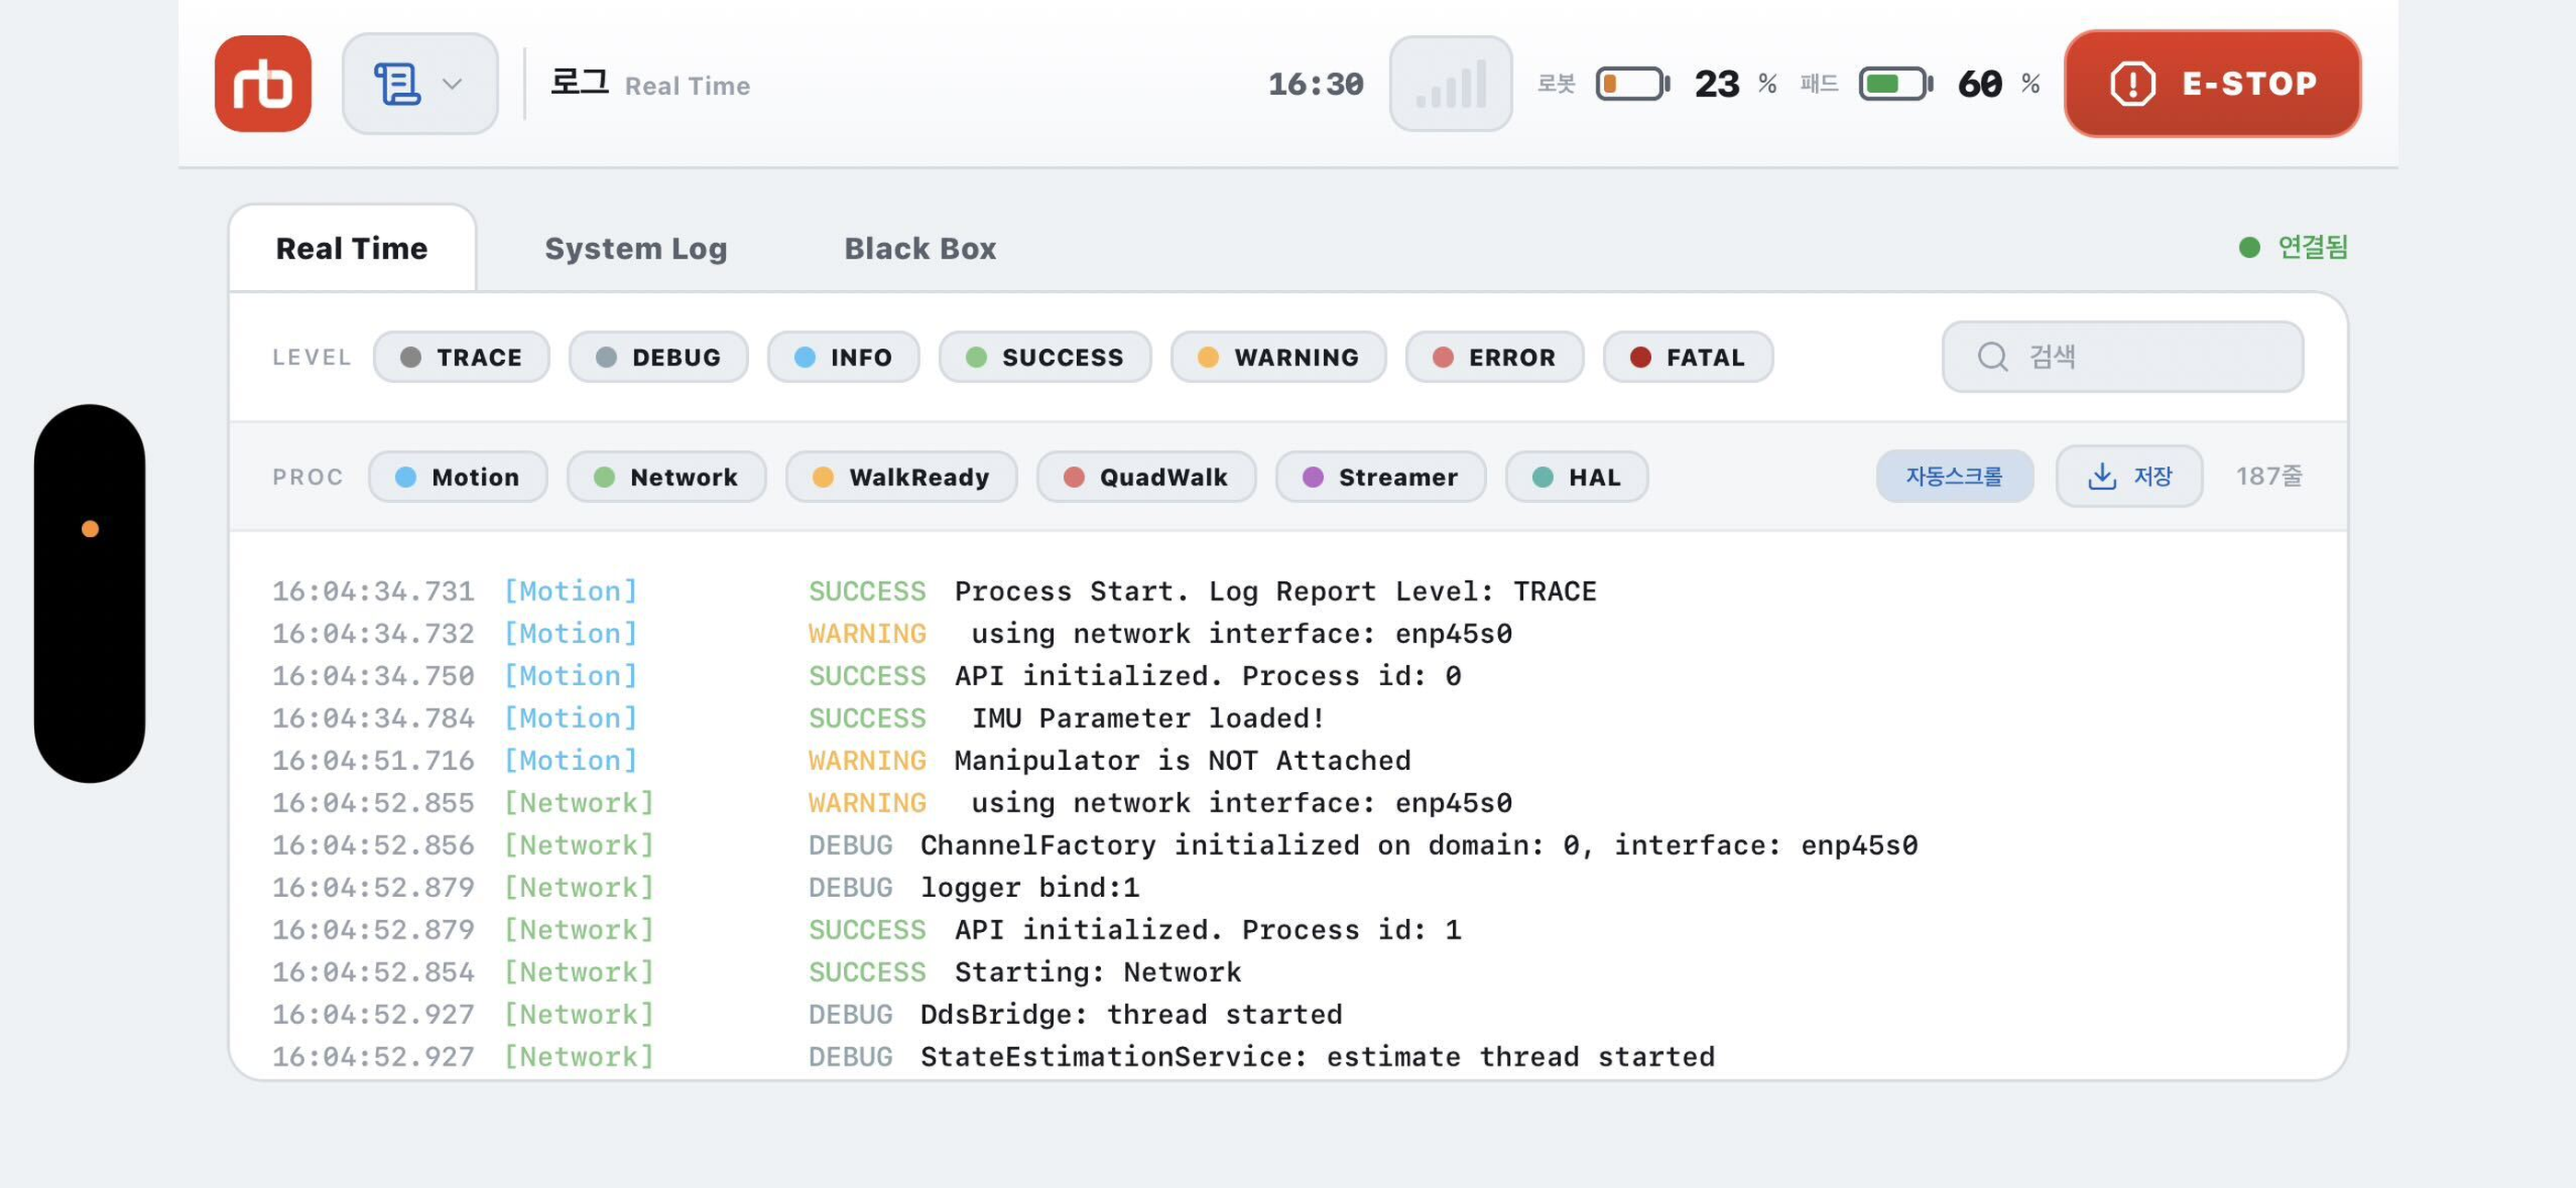Select log line 'DdsBridge: thread started'
2576x1188 pixels.
click(1131, 1015)
